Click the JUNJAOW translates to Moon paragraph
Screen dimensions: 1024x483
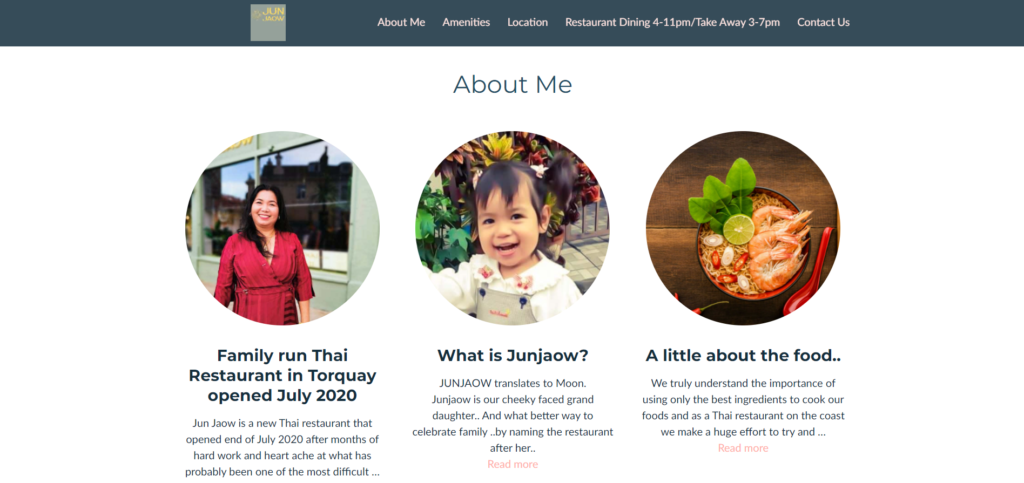[x=512, y=415]
